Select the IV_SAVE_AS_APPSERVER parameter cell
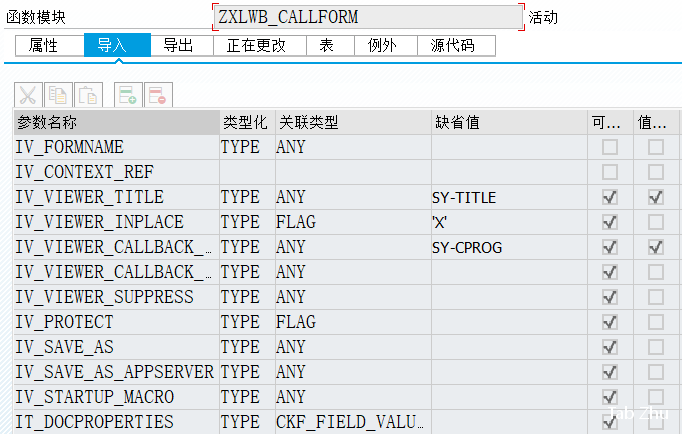682x434 pixels. pyautogui.click(x=117, y=372)
